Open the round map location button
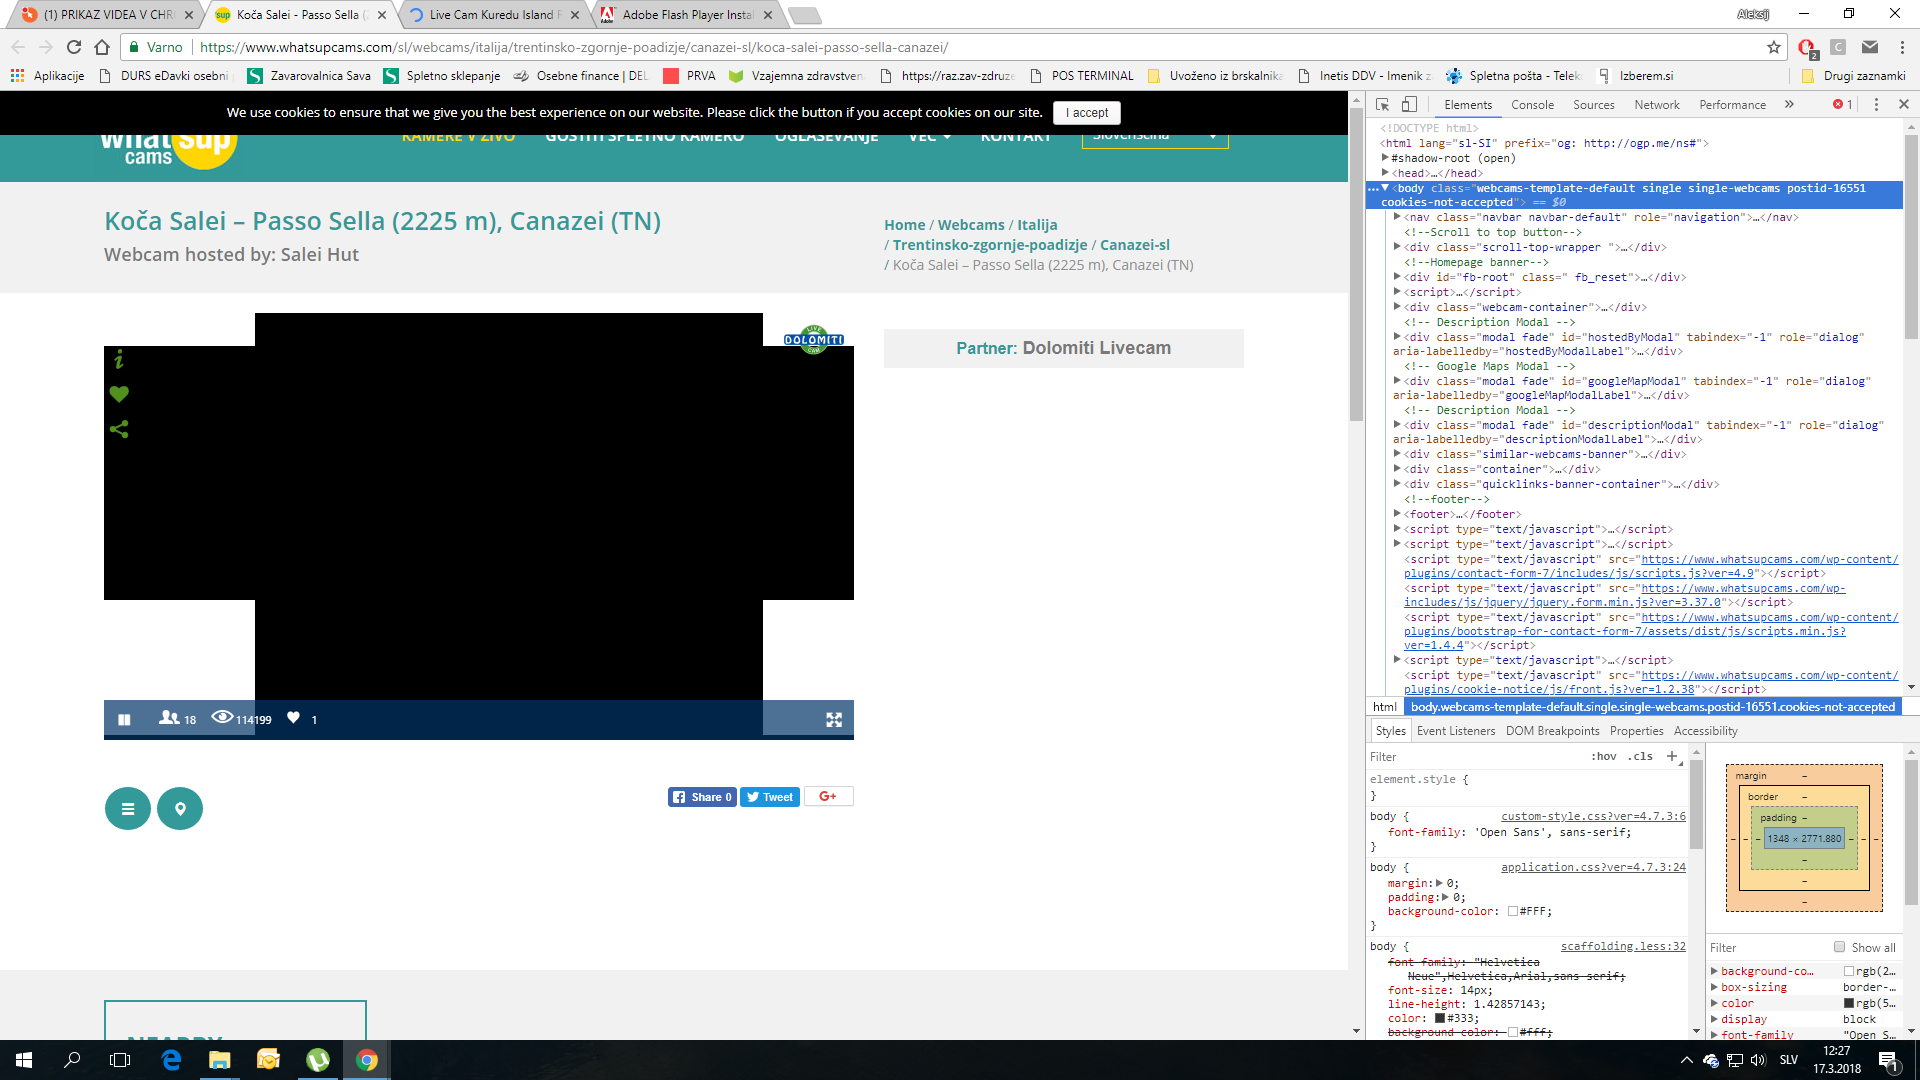Screen dimensions: 1920x1080 click(x=180, y=809)
